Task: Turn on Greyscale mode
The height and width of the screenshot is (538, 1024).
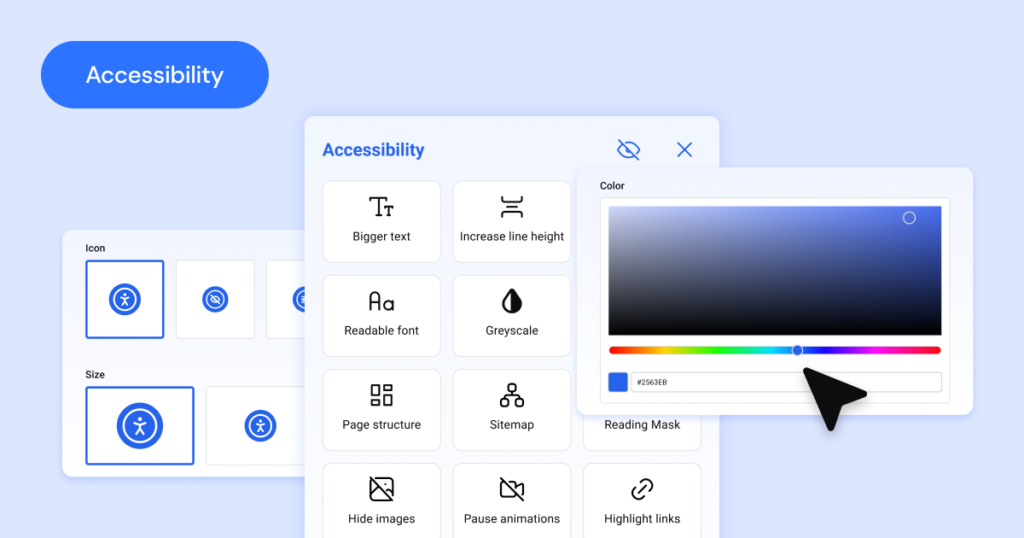Action: (511, 315)
